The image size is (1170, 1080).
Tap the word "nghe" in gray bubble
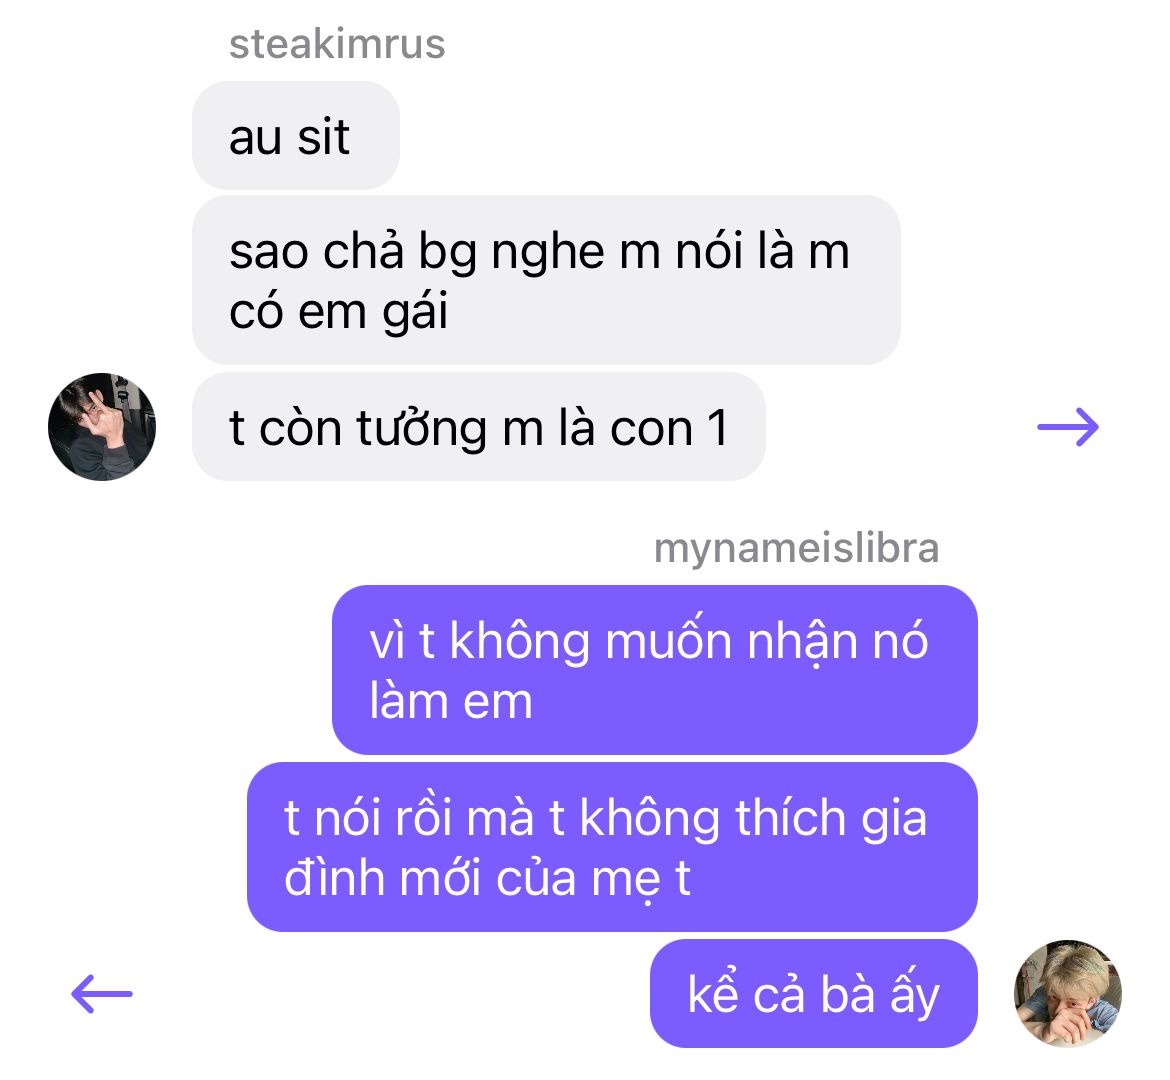pyautogui.click(x=548, y=254)
